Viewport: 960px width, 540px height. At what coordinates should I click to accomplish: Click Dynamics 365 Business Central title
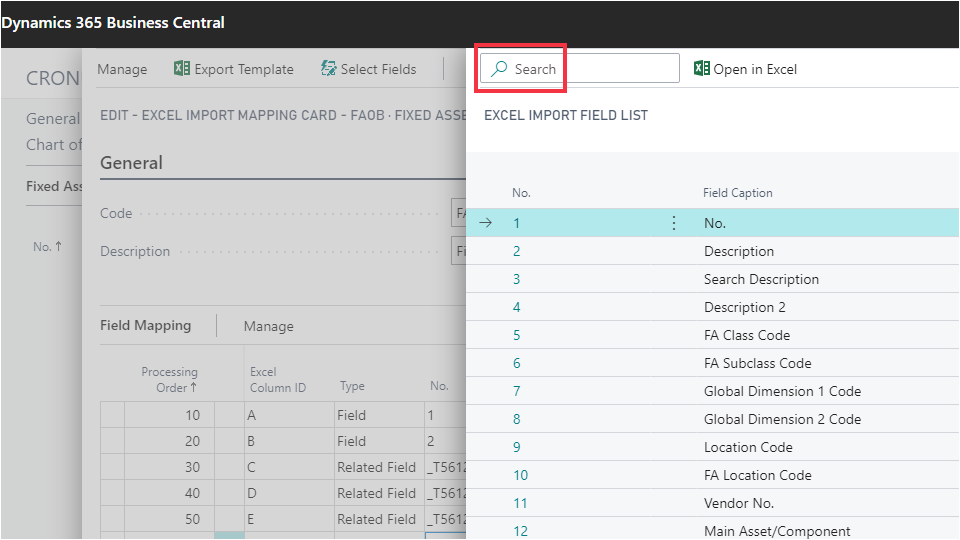pyautogui.click(x=113, y=23)
